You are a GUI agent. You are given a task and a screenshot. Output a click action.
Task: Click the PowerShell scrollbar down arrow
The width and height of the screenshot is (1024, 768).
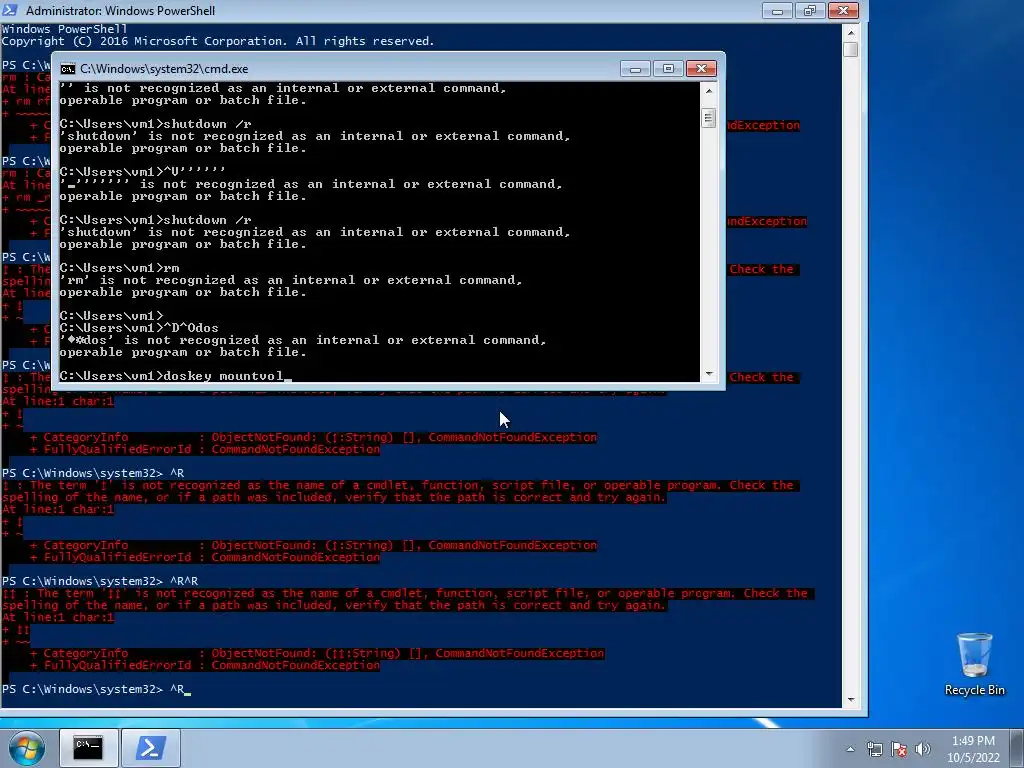[850, 699]
